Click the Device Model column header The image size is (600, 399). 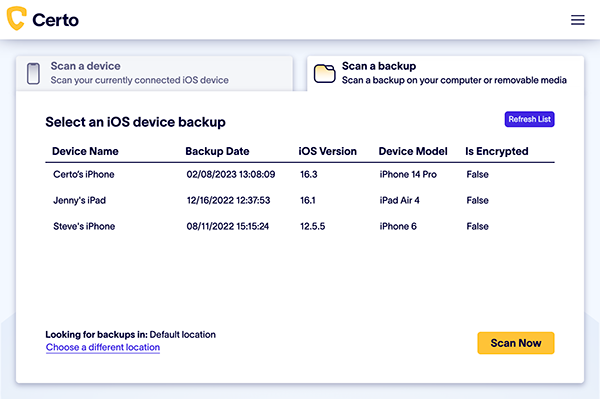413,151
